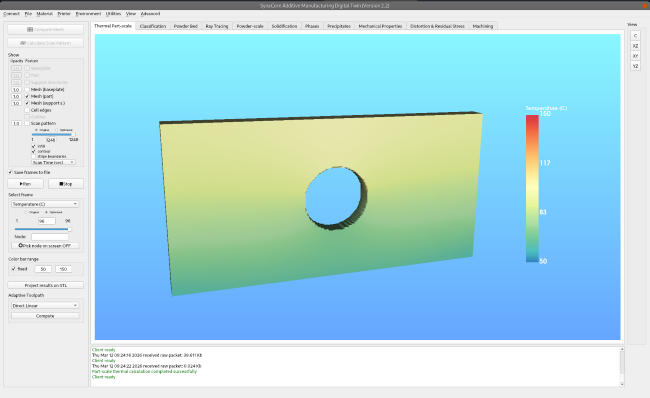Open the Temperature (C) frame dropdown
The width and height of the screenshot is (650, 398).
tap(45, 204)
